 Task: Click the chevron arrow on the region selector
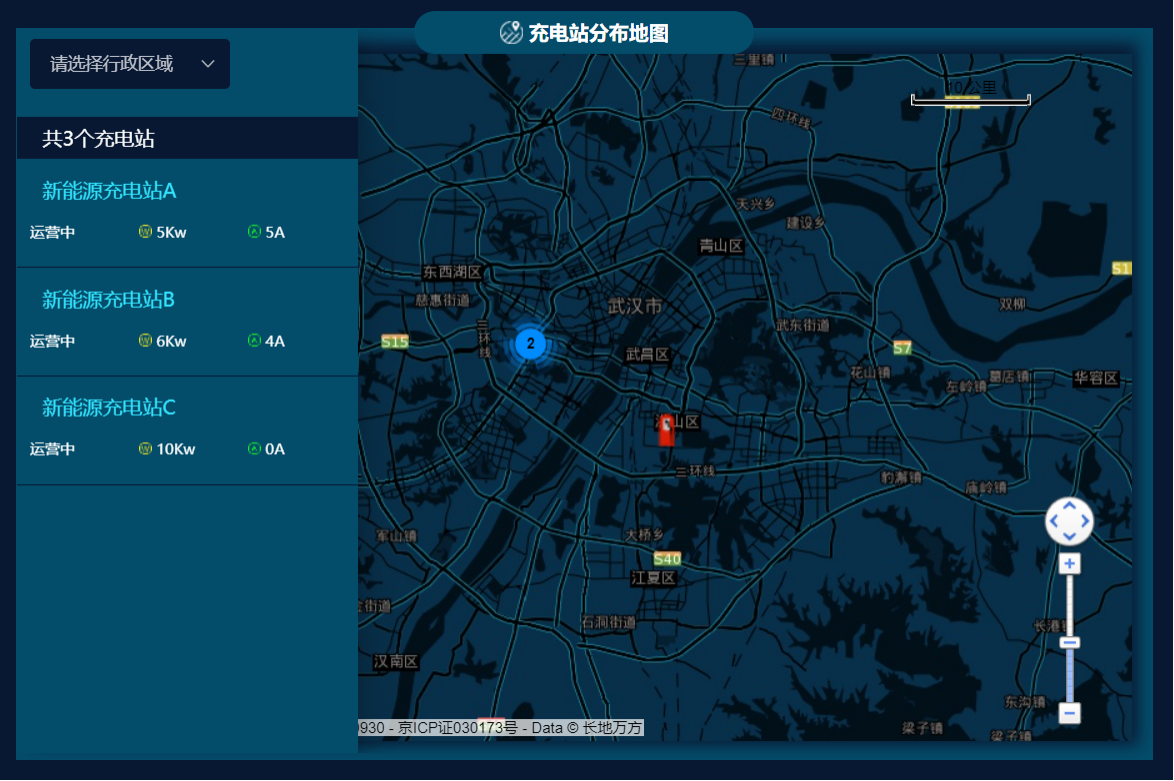click(208, 63)
